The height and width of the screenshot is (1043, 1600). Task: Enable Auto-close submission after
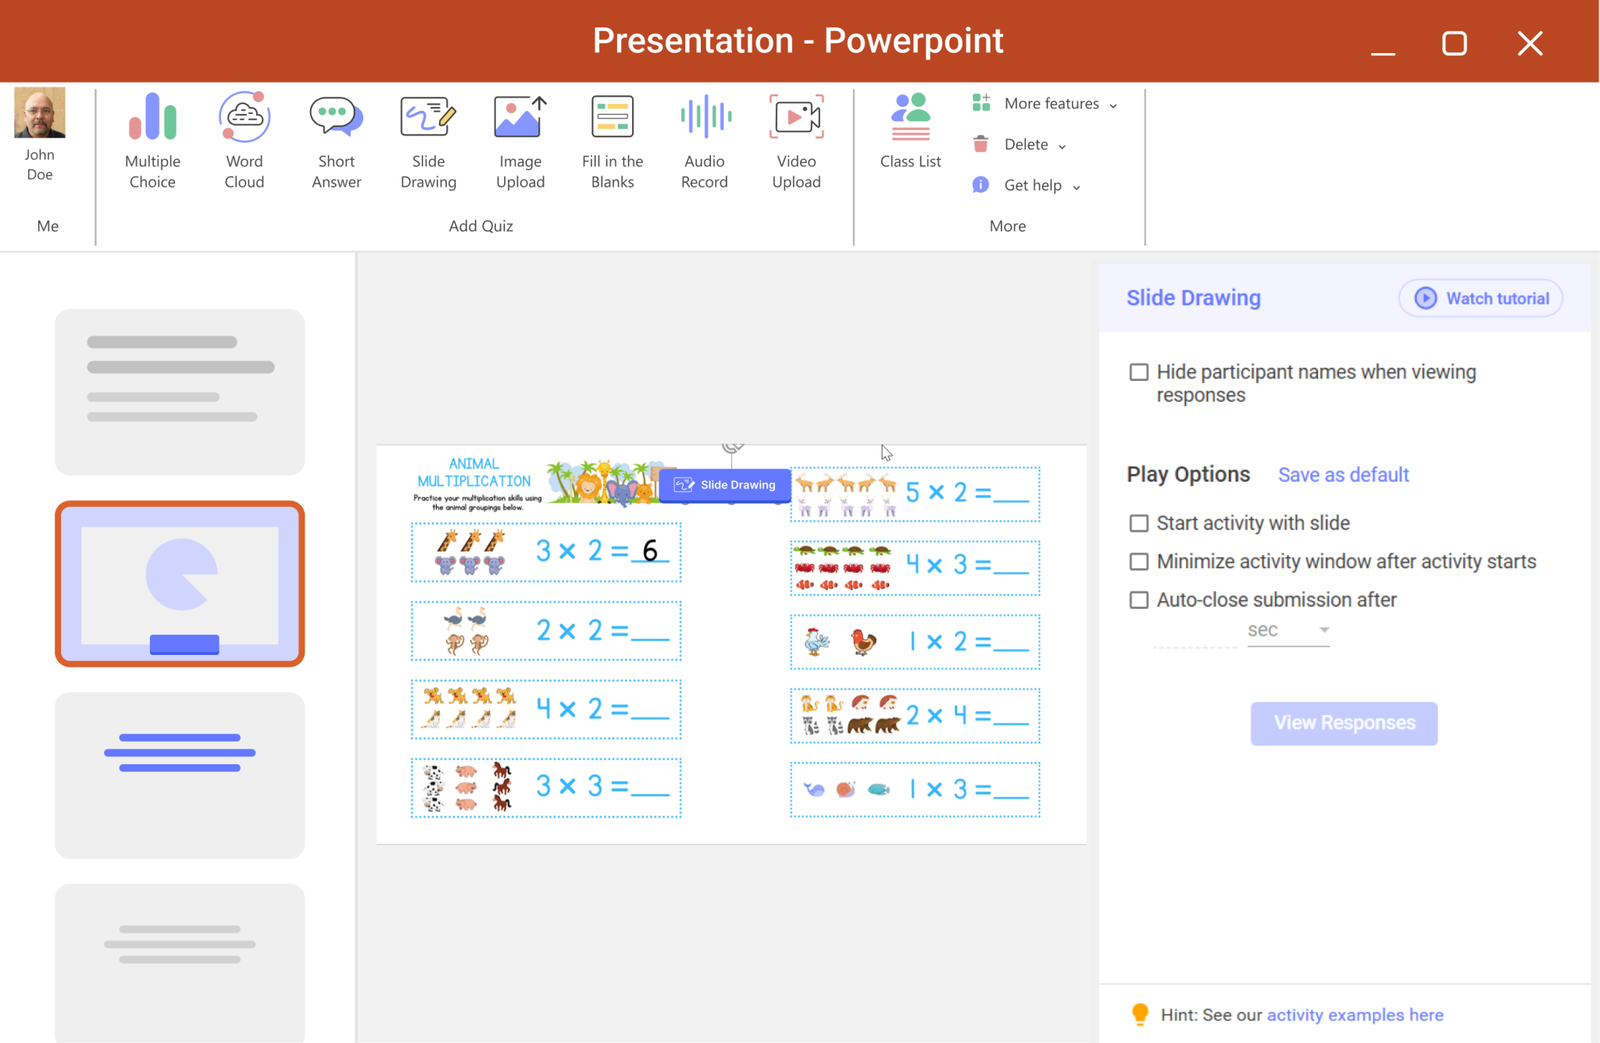click(x=1138, y=599)
